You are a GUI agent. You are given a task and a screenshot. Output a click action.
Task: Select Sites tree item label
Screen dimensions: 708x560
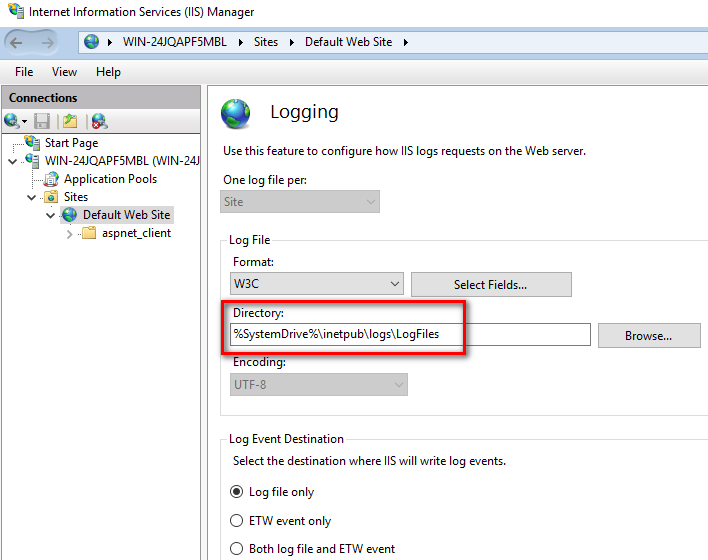76,197
